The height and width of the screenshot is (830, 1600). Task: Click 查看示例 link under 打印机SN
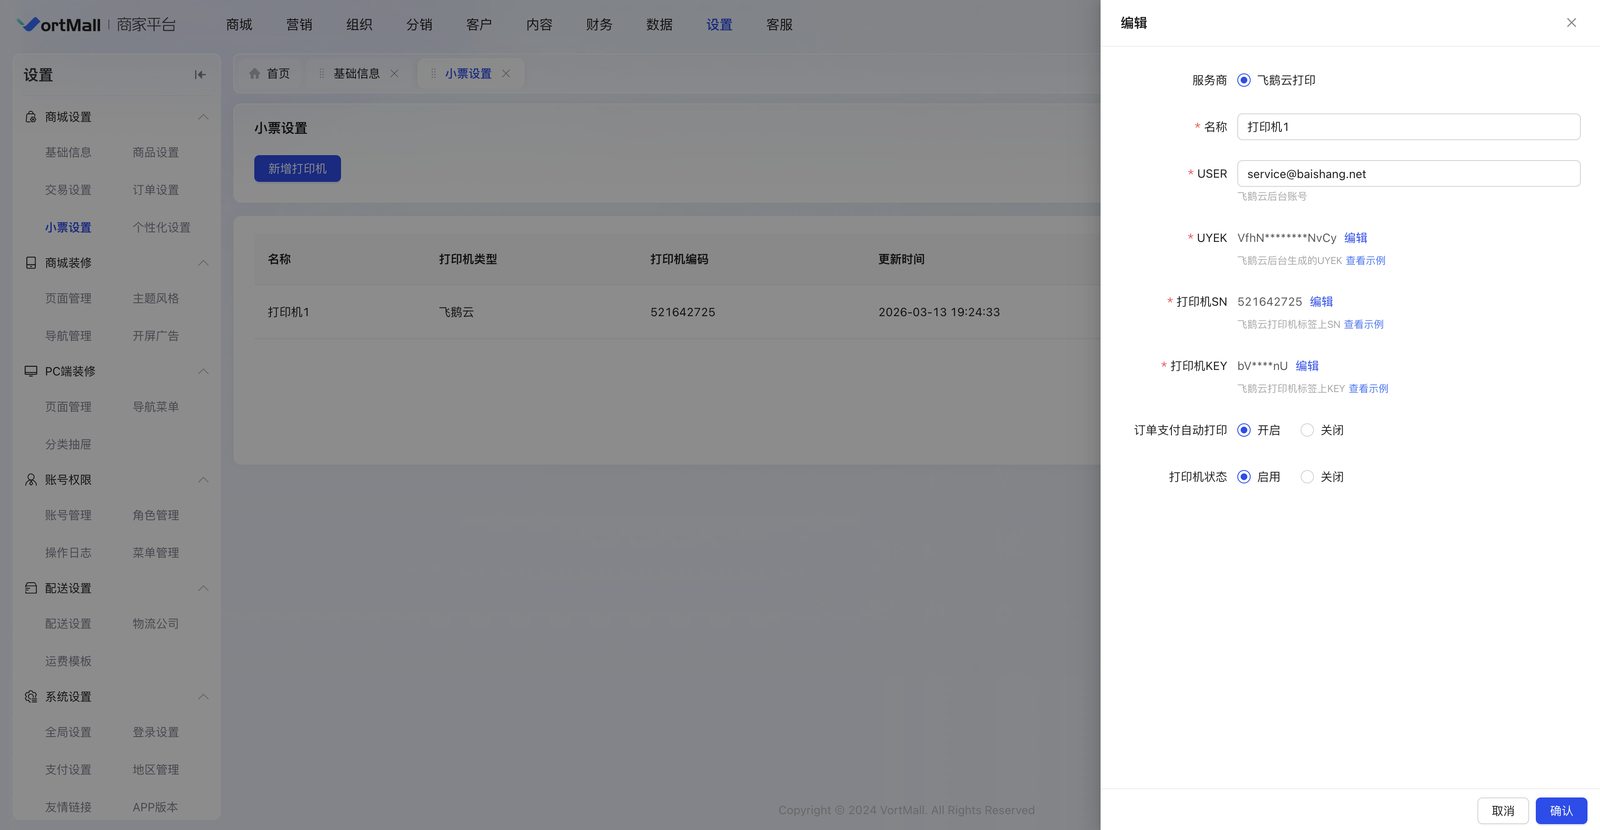click(1363, 325)
